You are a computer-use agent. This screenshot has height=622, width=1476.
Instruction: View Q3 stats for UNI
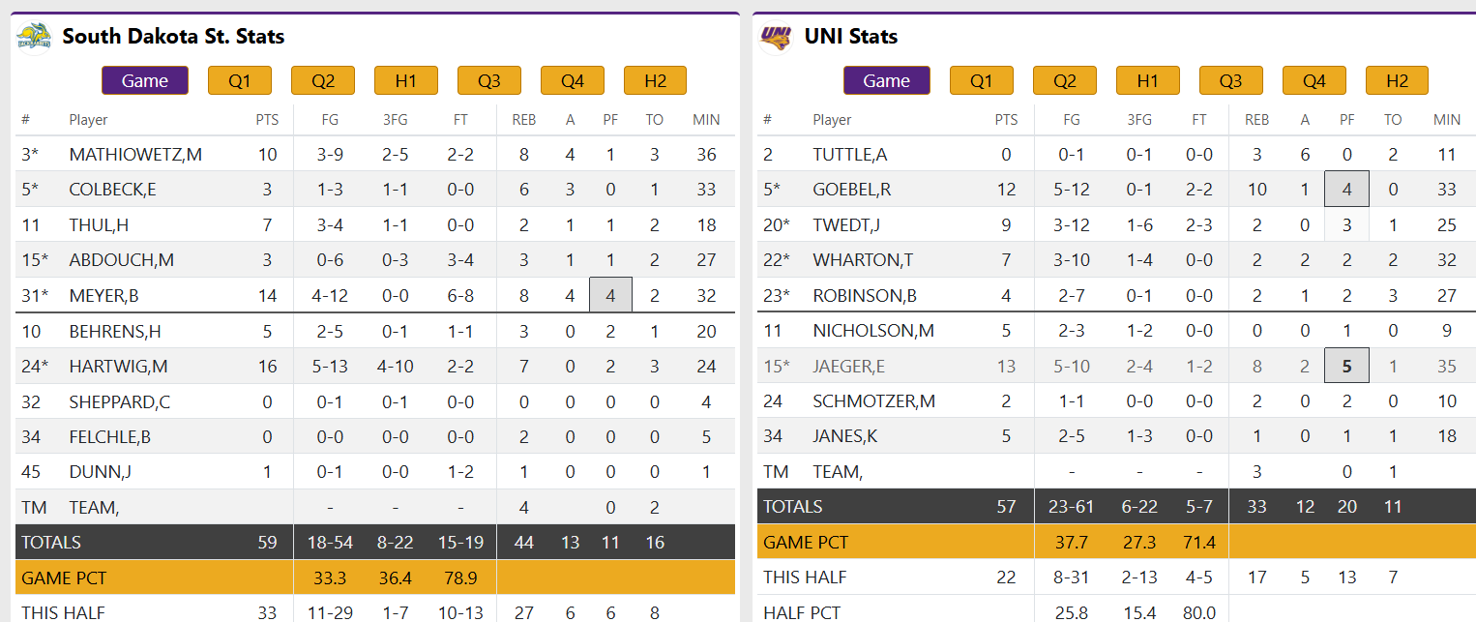point(1230,80)
